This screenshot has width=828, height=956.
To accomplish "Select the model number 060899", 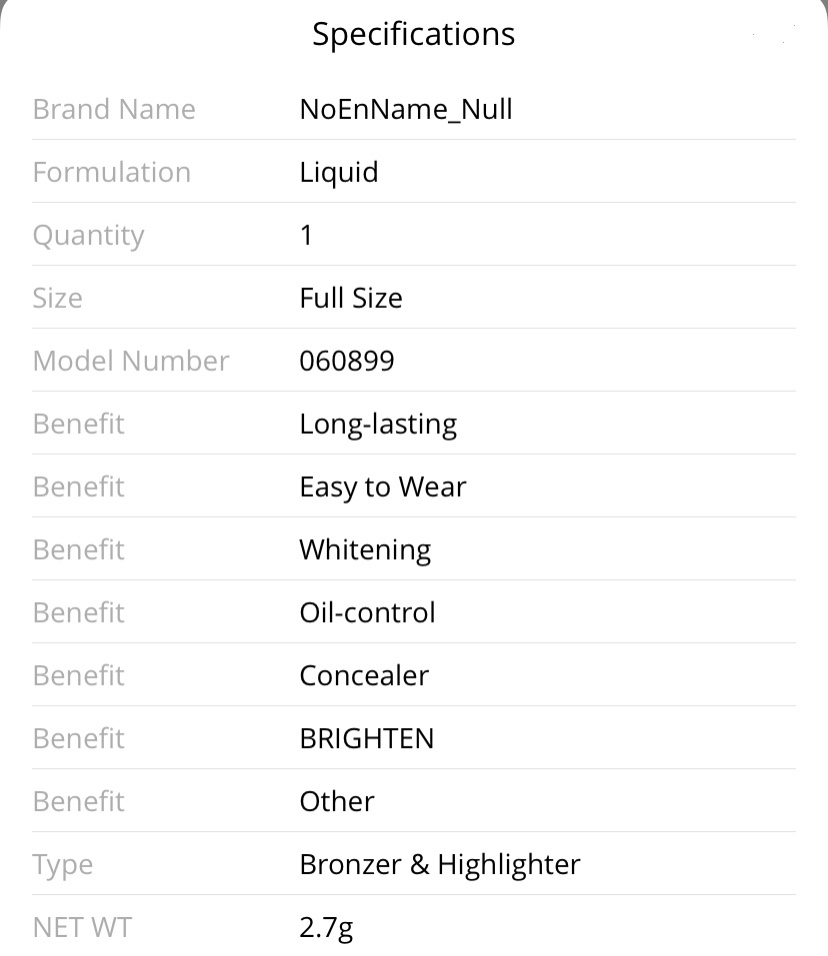I will click(347, 361).
